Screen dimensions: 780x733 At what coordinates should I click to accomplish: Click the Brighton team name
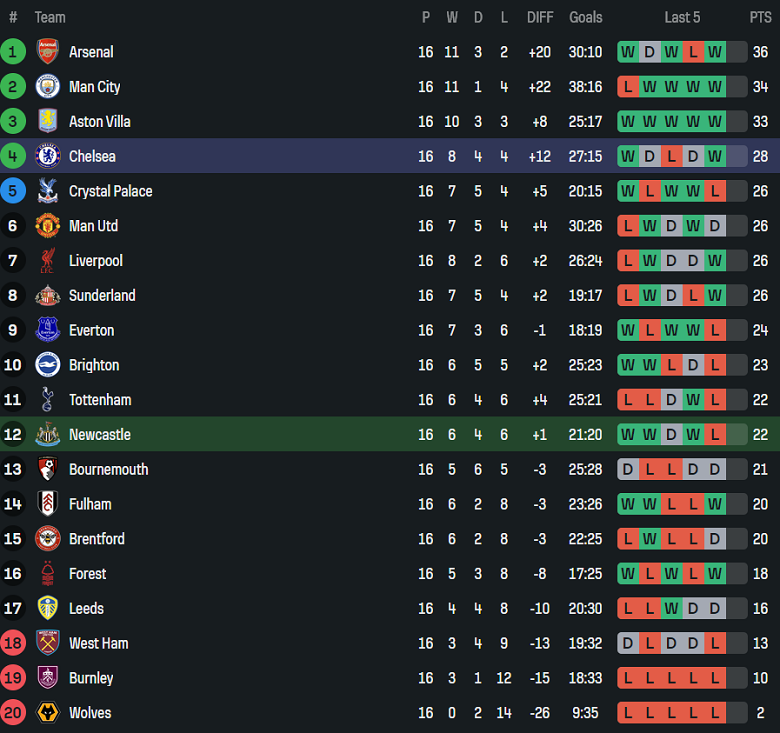tap(94, 365)
